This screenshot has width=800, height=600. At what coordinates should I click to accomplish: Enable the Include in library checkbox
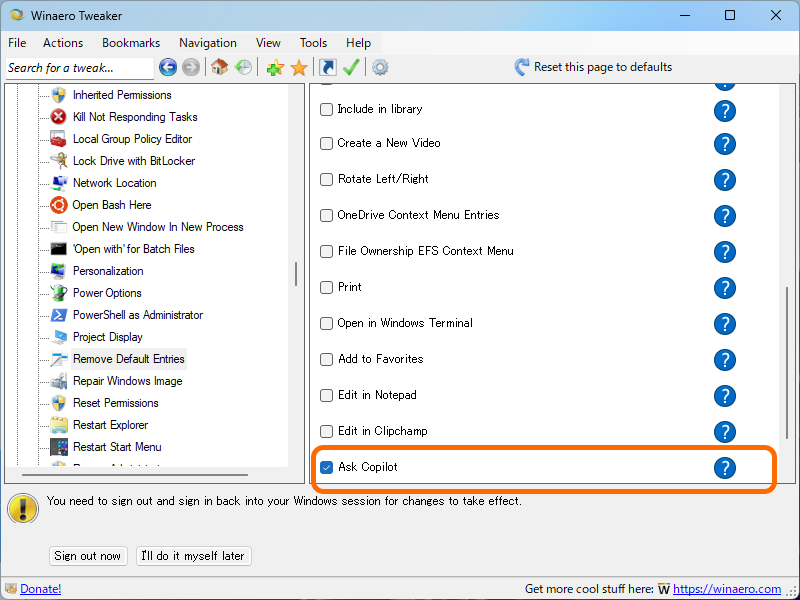326,110
